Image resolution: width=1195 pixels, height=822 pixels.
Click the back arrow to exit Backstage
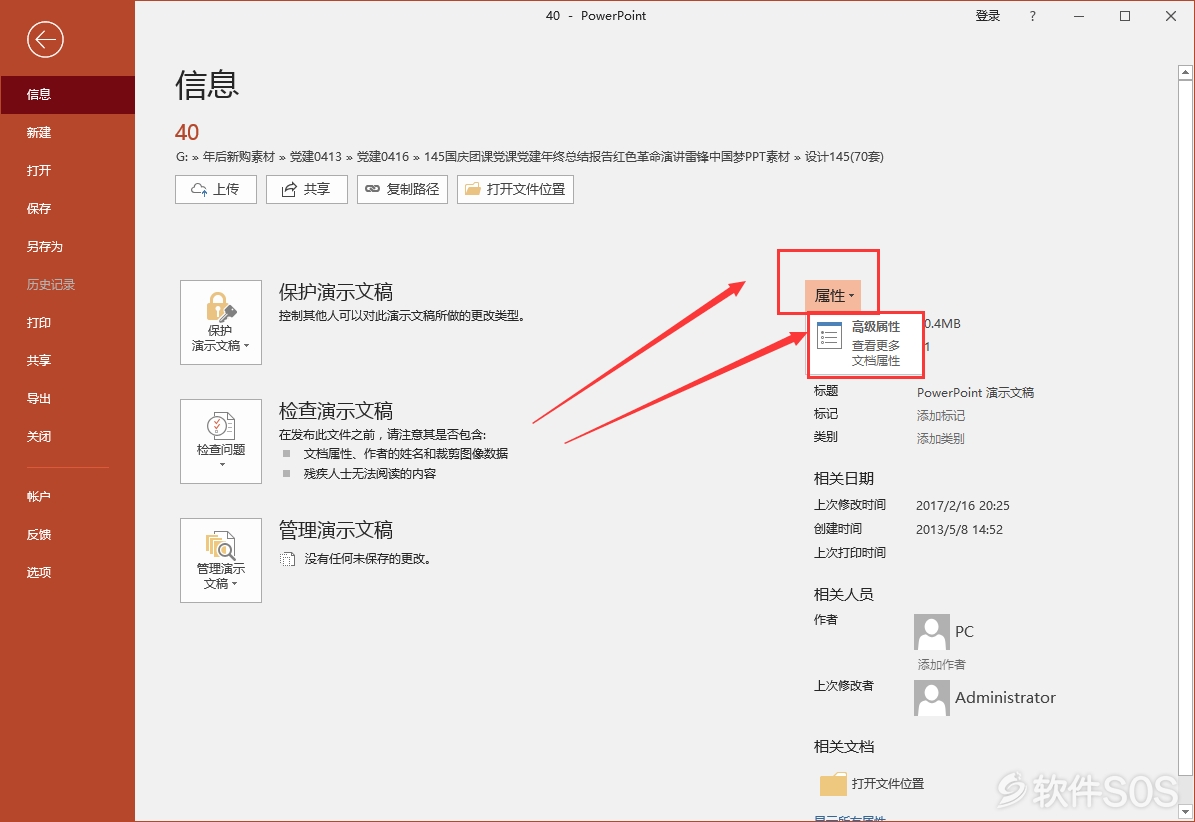[x=45, y=39]
